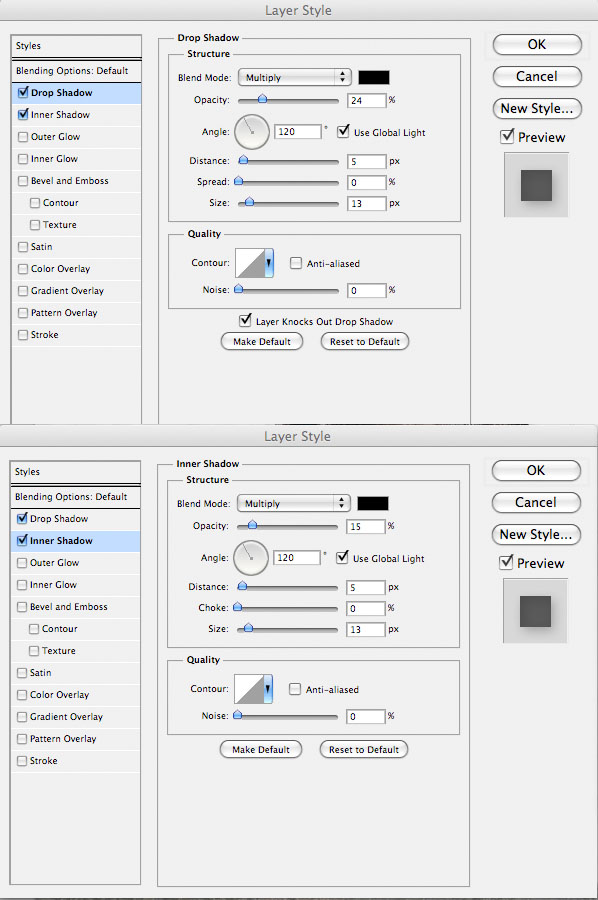Image resolution: width=598 pixels, height=900 pixels.
Task: Open the black Inner Shadow color swatch
Action: click(x=372, y=503)
